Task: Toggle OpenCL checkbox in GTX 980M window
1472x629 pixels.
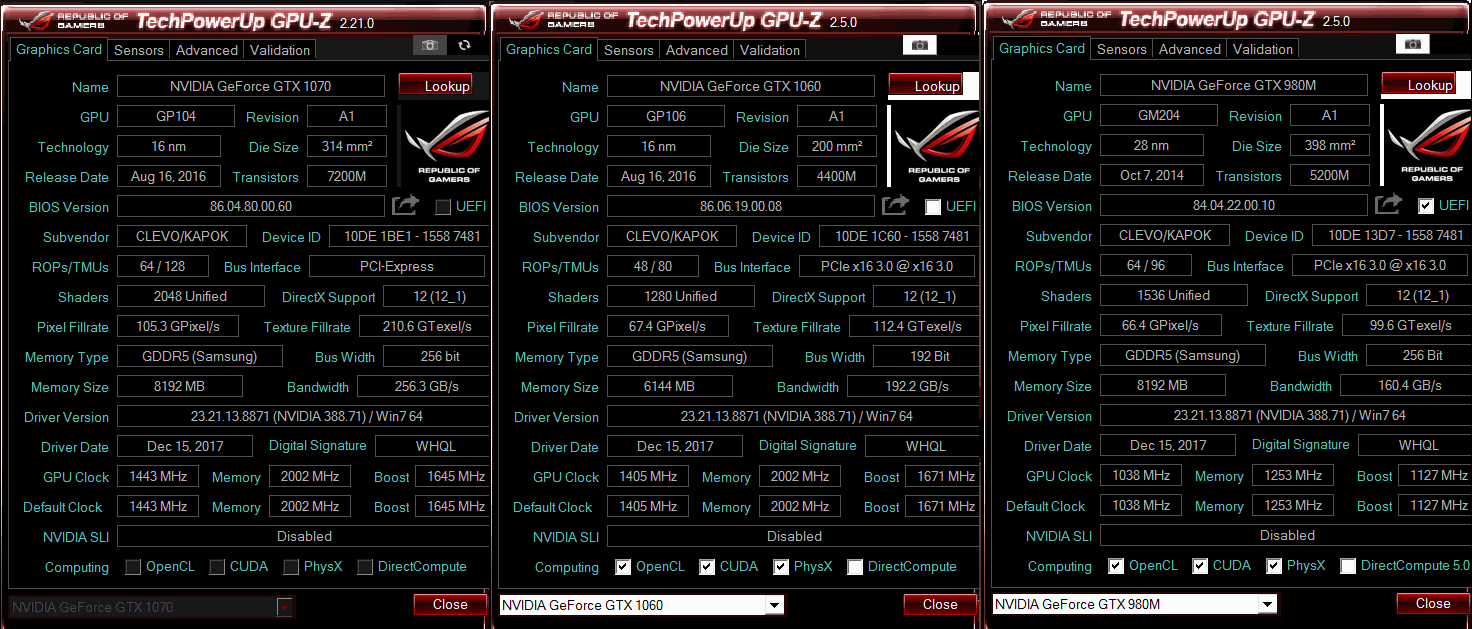Action: (1116, 566)
